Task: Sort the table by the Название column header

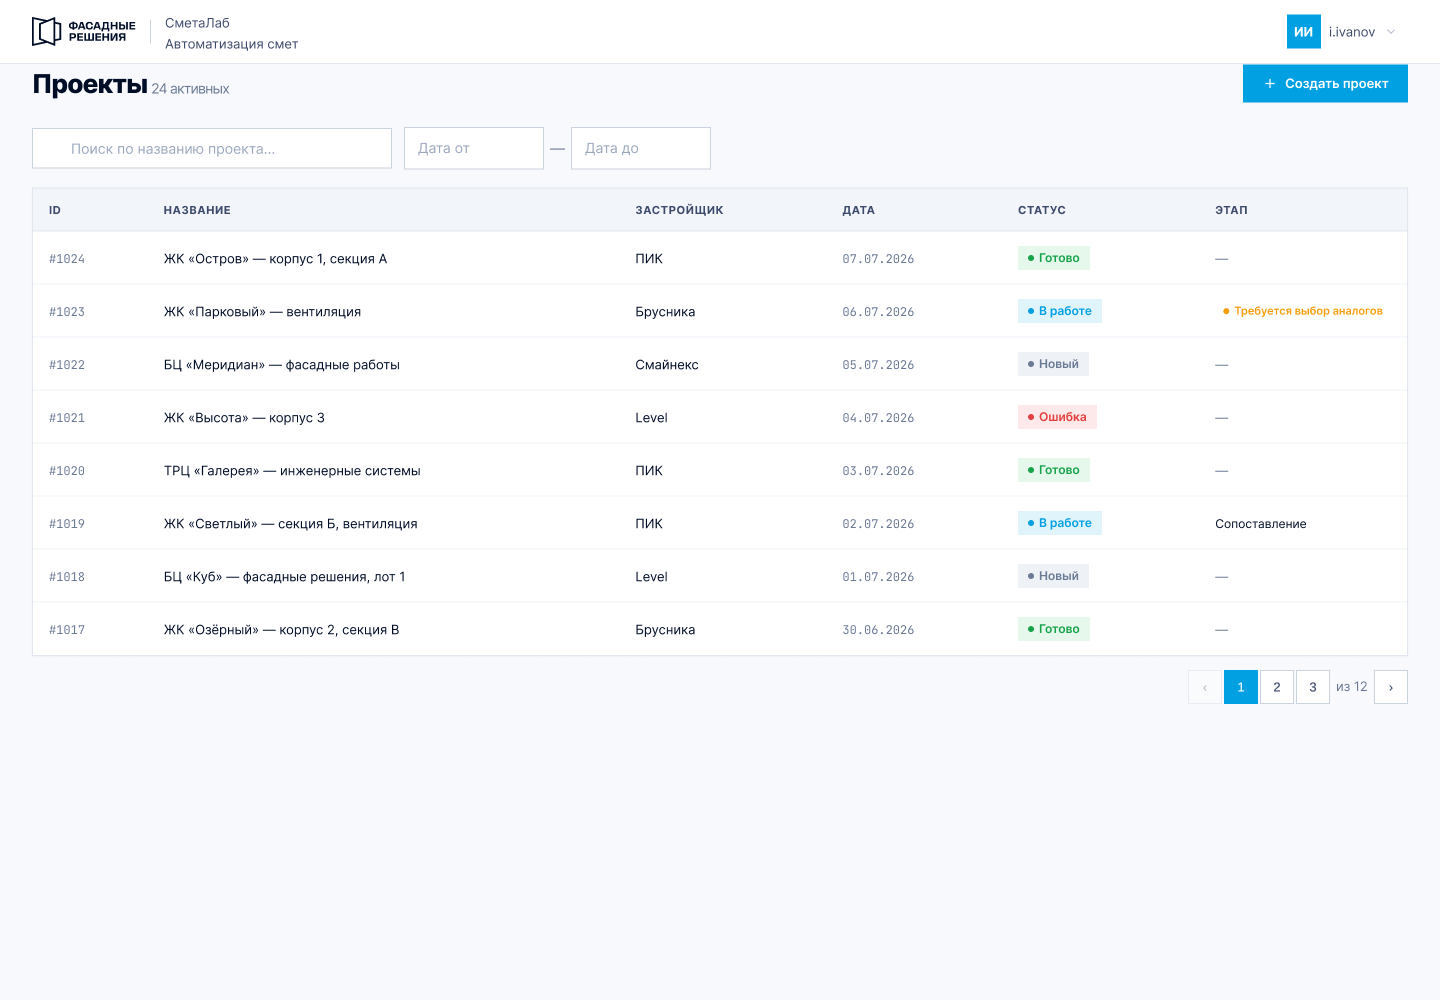Action: tap(197, 210)
